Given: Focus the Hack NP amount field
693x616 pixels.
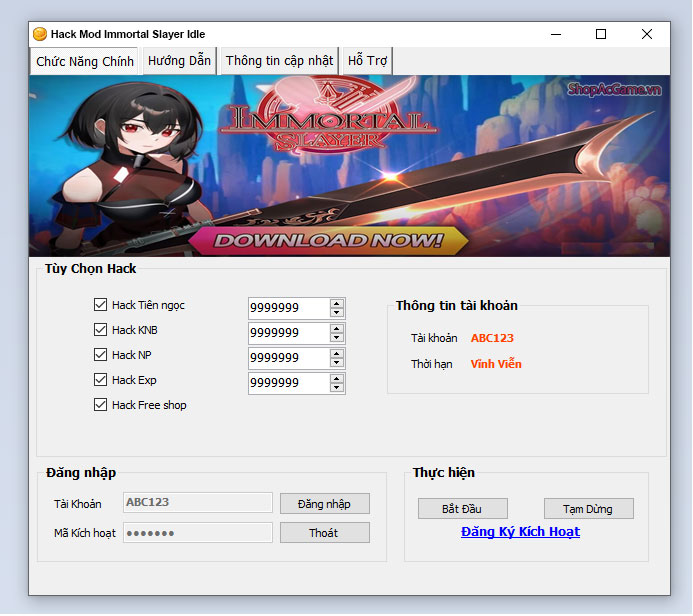Looking at the screenshot, I should tap(289, 358).
